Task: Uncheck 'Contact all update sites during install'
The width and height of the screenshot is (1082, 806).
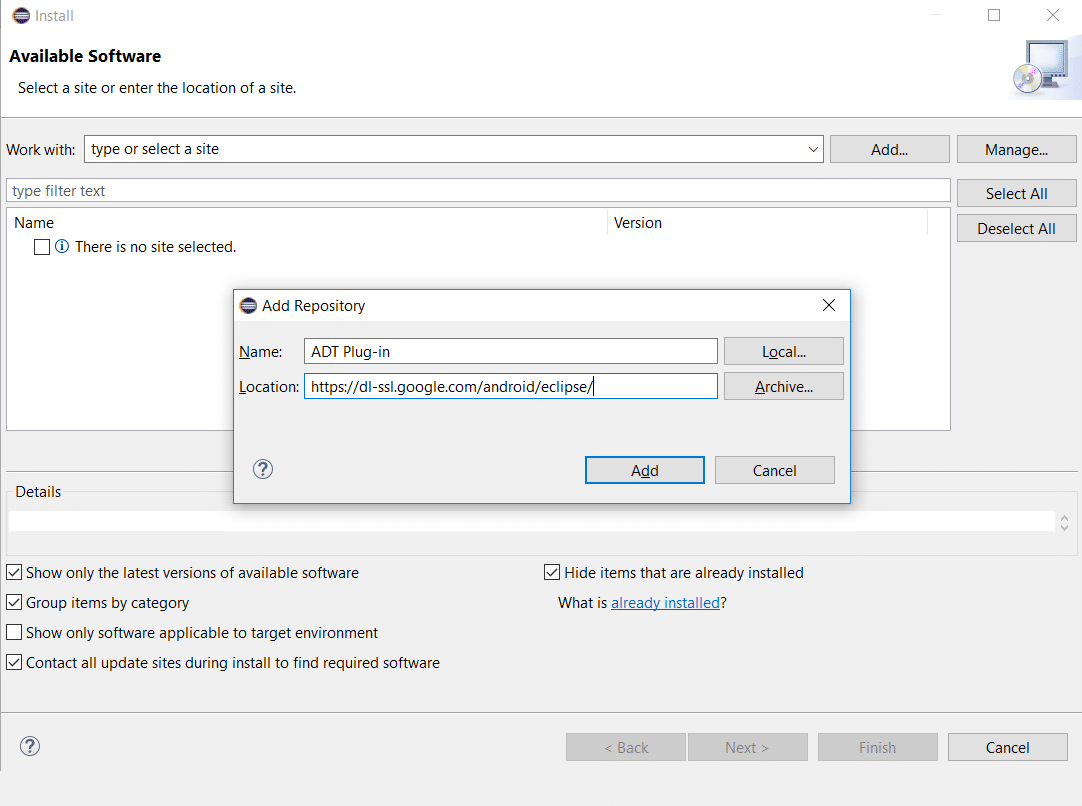Action: pos(15,663)
